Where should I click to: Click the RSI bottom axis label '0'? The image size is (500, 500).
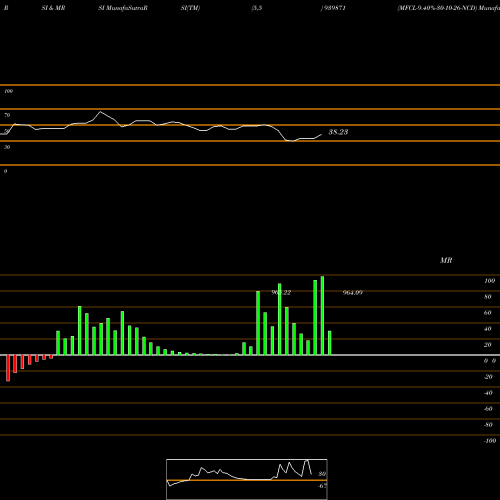pos(5,171)
